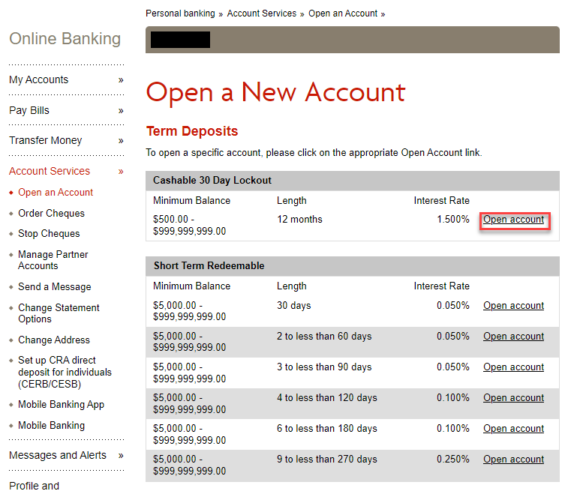Open account for 2 to less than 60 days
Image resolution: width=580 pixels, height=494 pixels.
tap(513, 336)
